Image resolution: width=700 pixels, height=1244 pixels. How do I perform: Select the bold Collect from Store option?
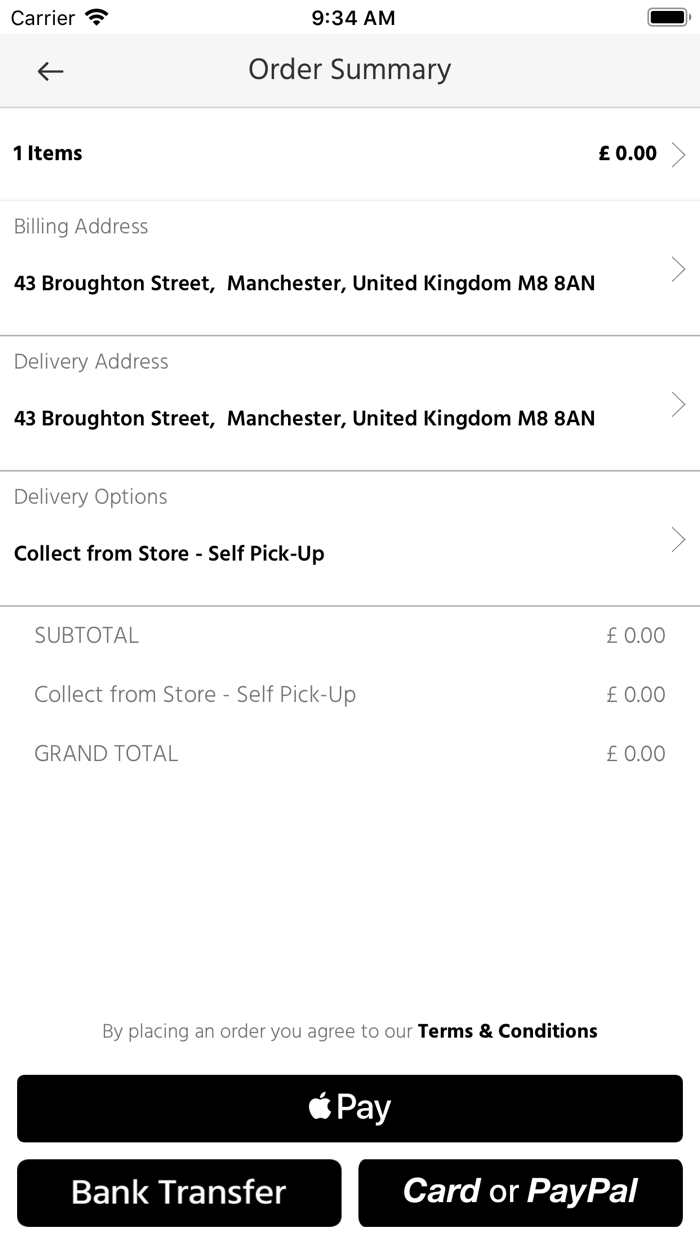point(169,554)
